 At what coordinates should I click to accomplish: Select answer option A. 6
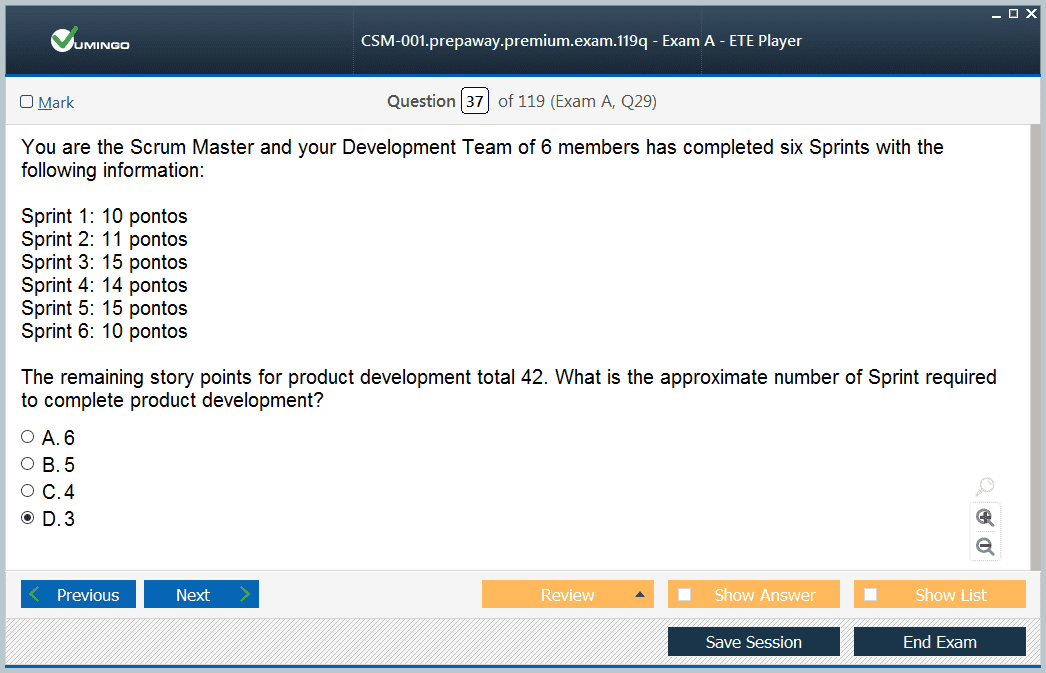tap(28, 437)
